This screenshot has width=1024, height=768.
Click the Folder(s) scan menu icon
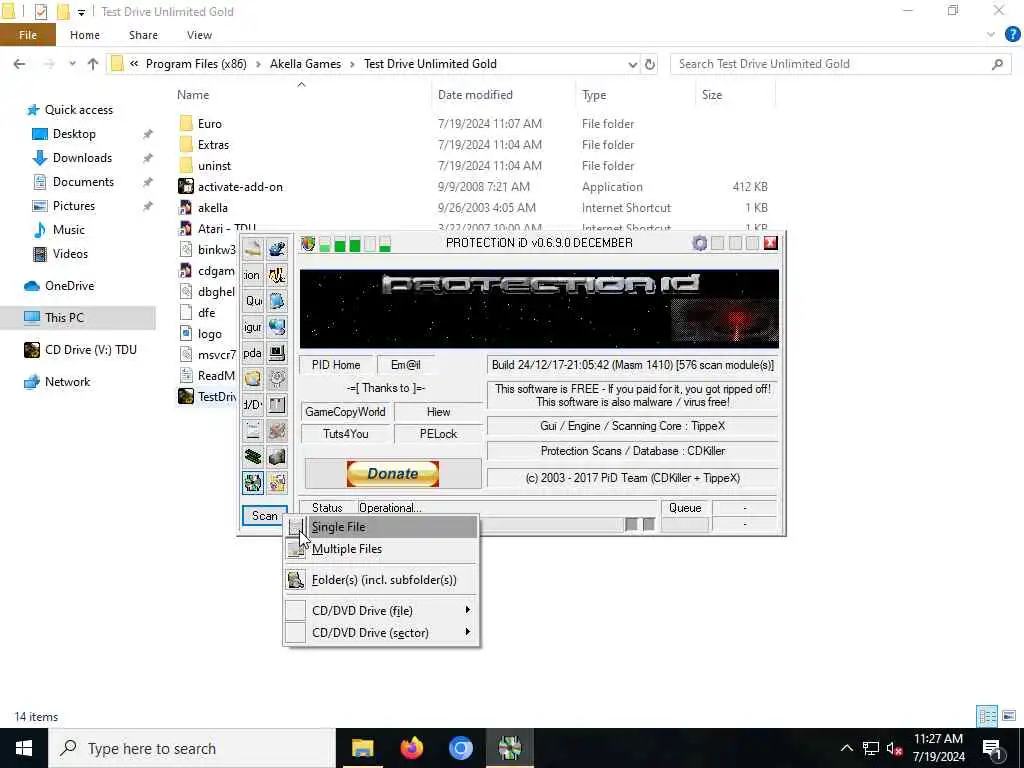296,580
